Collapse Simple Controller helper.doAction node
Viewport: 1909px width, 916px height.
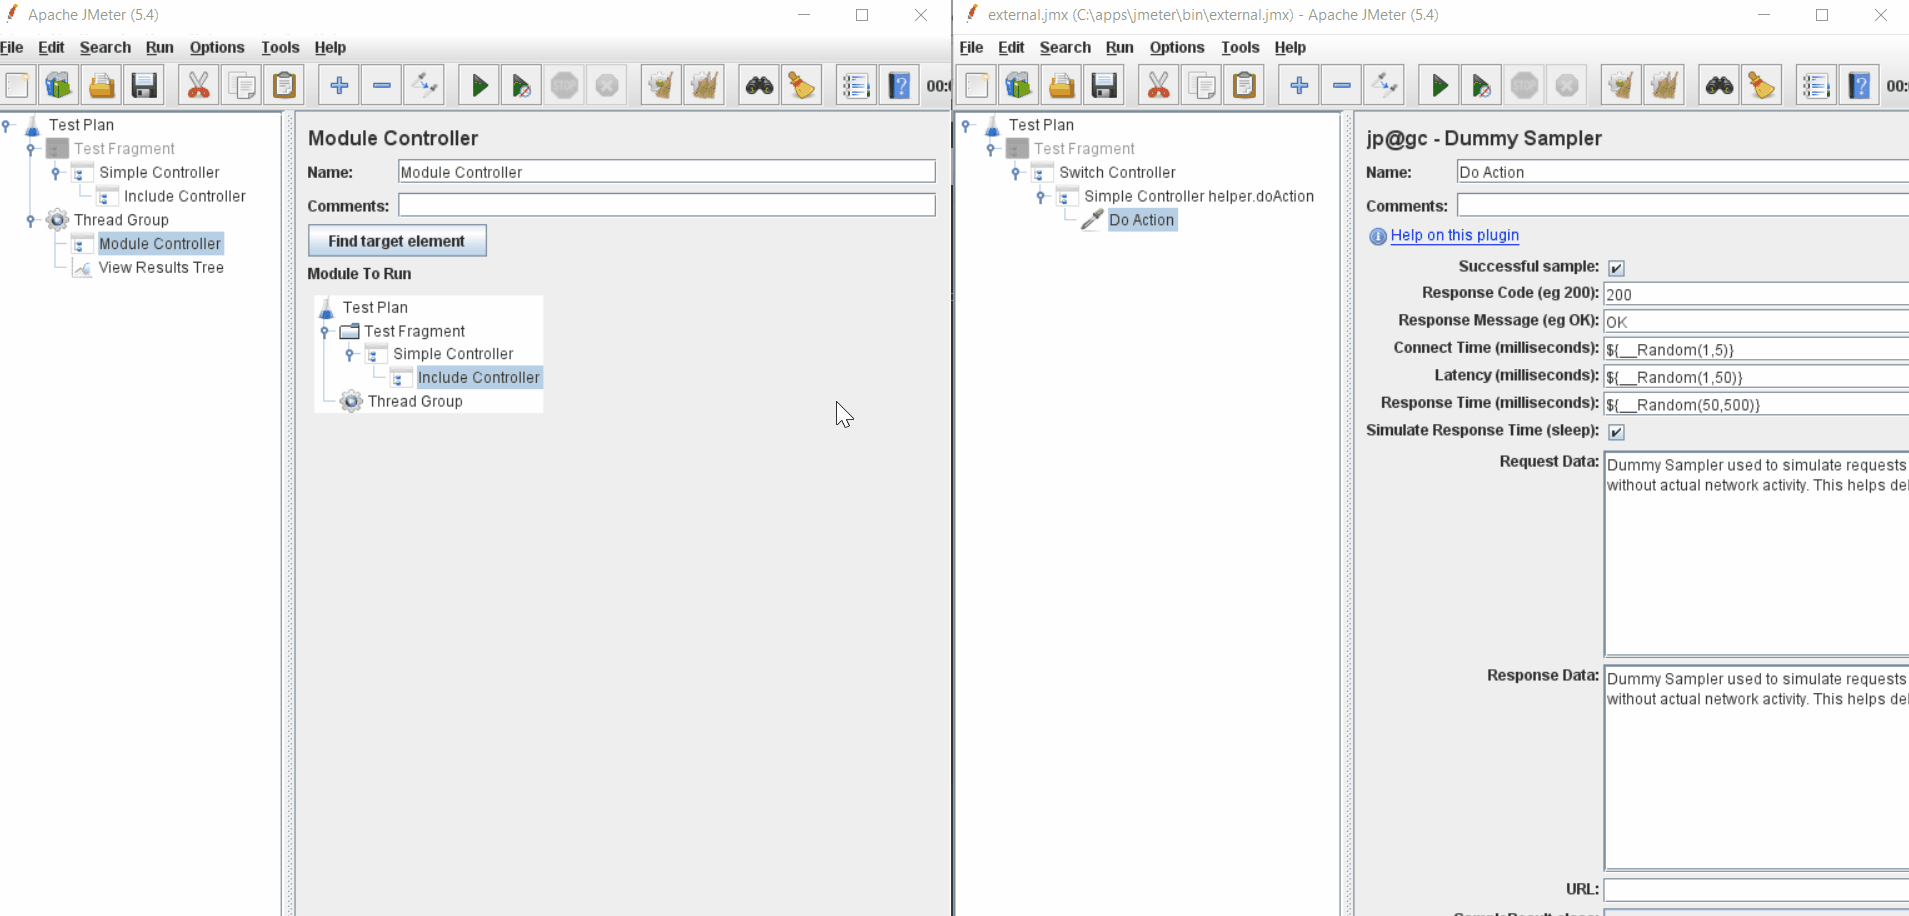pos(1041,197)
